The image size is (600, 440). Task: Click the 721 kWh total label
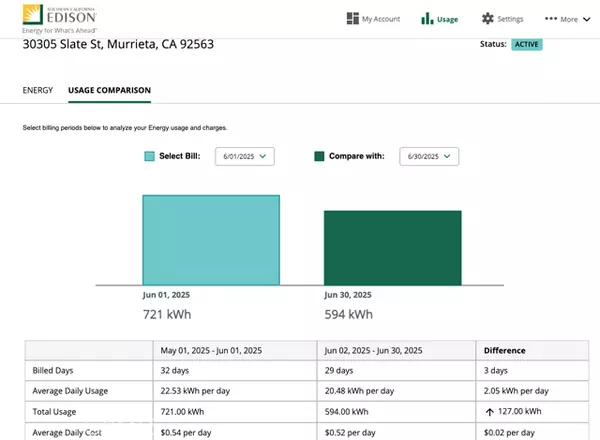(x=168, y=315)
